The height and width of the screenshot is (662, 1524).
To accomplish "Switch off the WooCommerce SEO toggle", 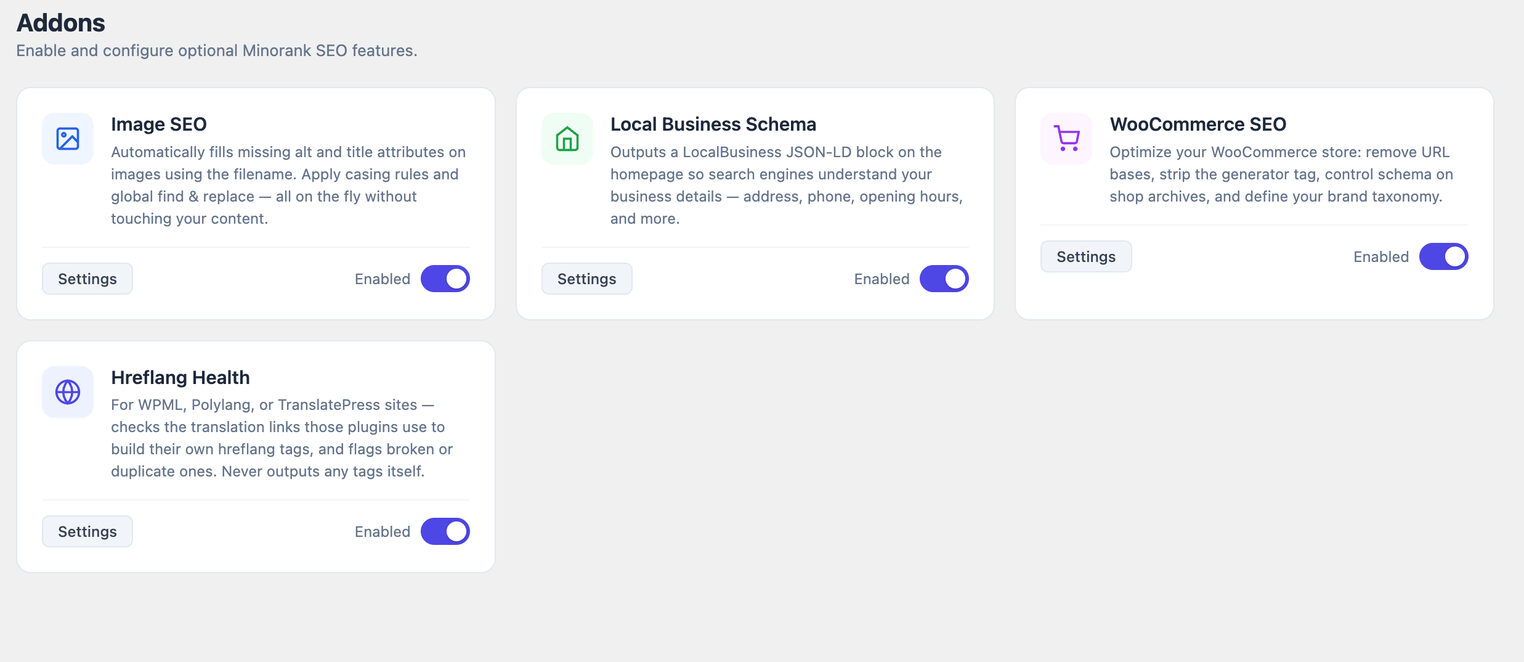I will 1444,257.
